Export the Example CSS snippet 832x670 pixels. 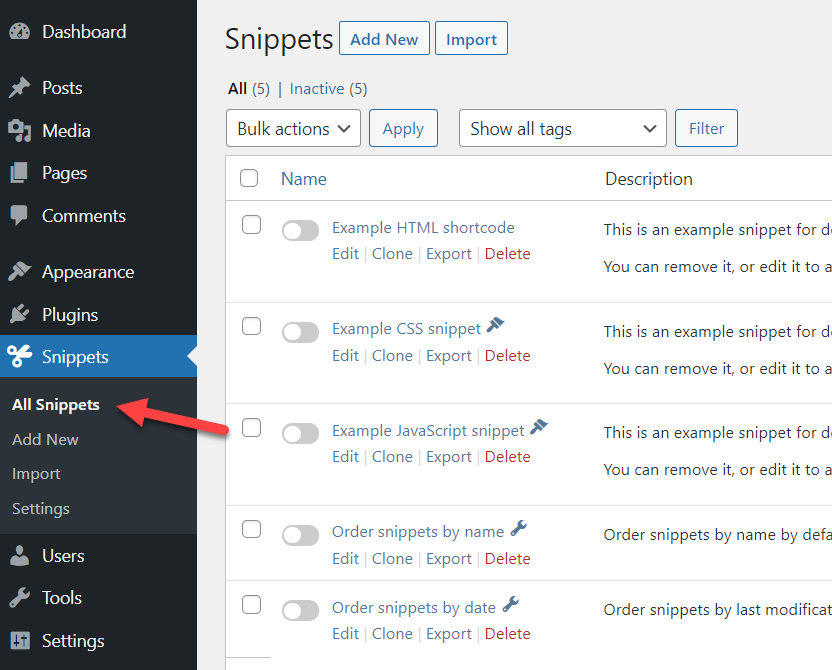[x=448, y=355]
